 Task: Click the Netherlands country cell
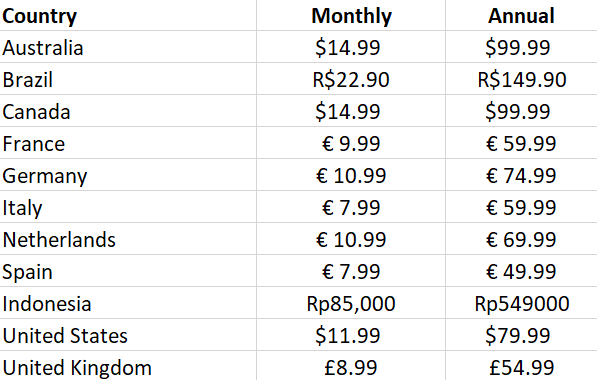[x=128, y=239]
